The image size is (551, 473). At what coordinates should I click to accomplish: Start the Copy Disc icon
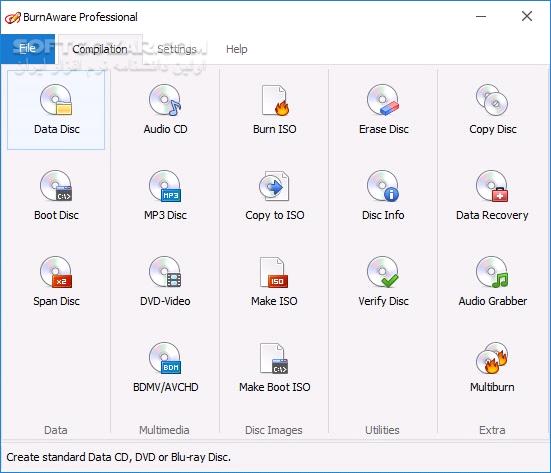492,100
